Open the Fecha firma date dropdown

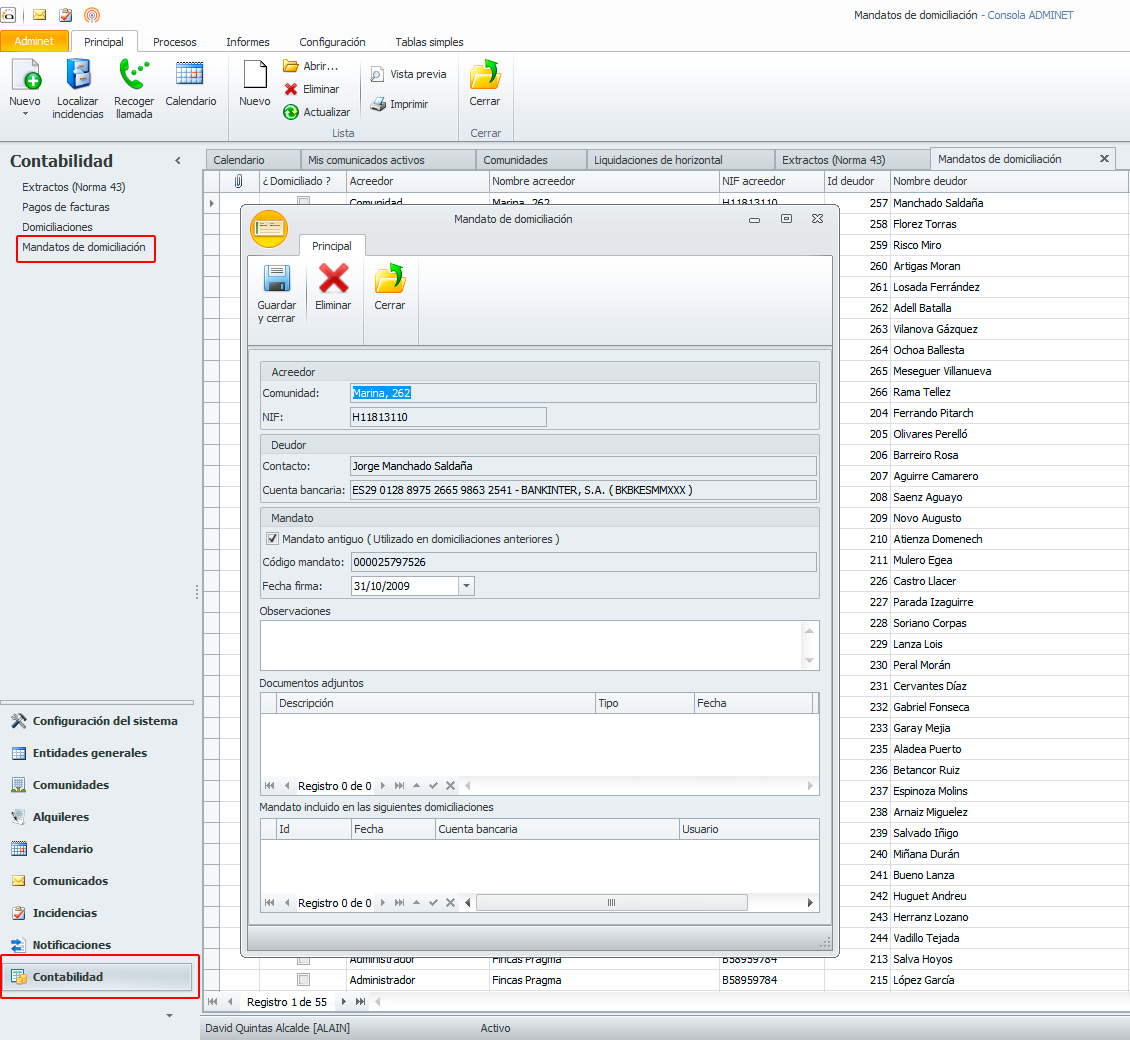(466, 586)
